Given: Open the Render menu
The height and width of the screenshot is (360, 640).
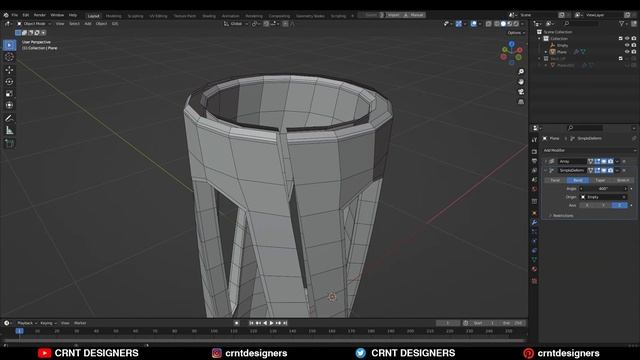Looking at the screenshot, I should coord(40,15).
